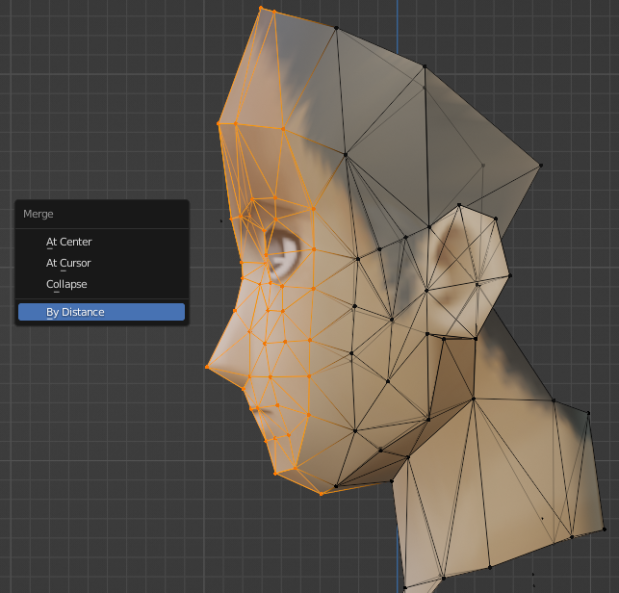Viewport: 619px width, 593px height.
Task: Choose At Cursor merge option
Action: [101, 263]
